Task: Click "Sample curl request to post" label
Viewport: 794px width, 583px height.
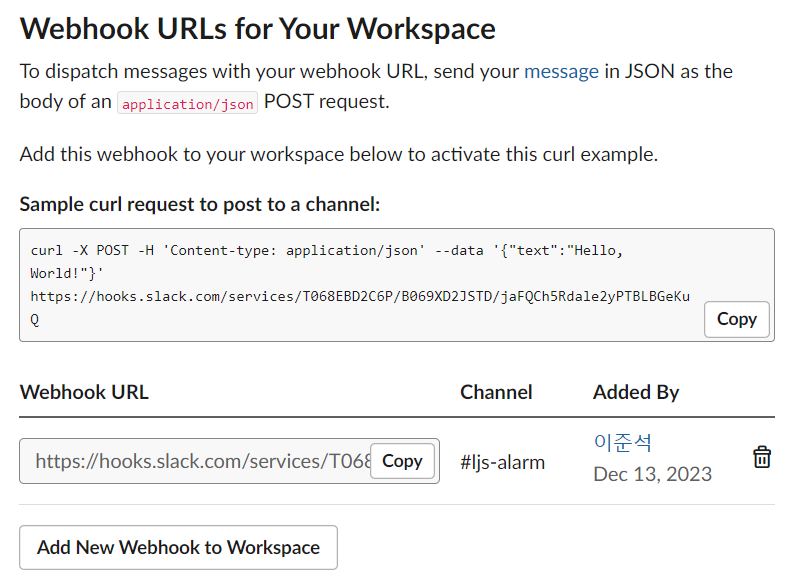Action: [200, 204]
